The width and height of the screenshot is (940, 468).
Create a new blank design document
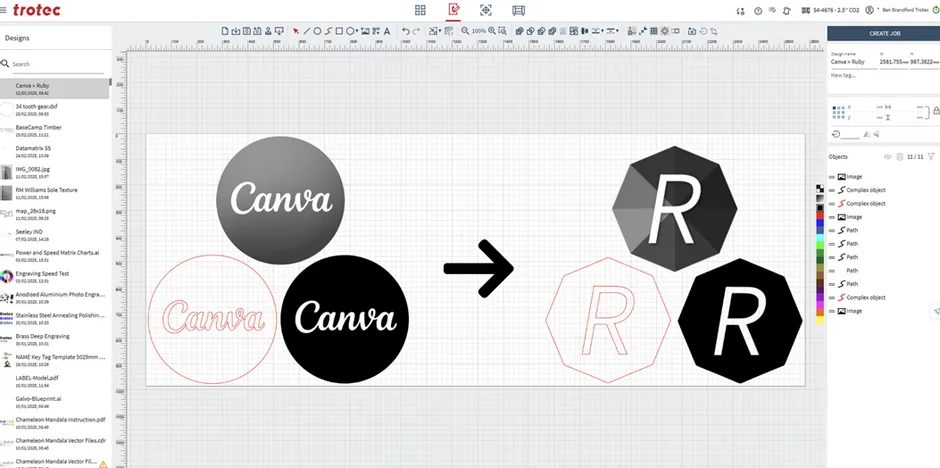point(224,31)
